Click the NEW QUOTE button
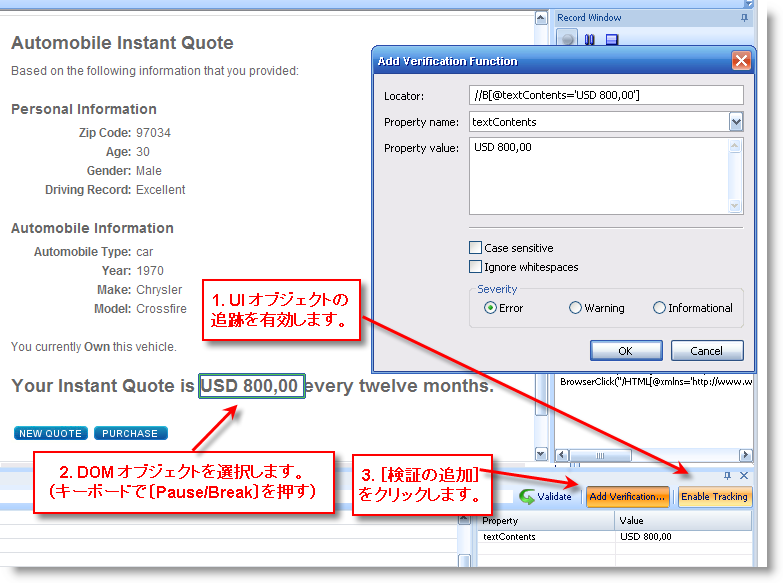 [x=50, y=433]
